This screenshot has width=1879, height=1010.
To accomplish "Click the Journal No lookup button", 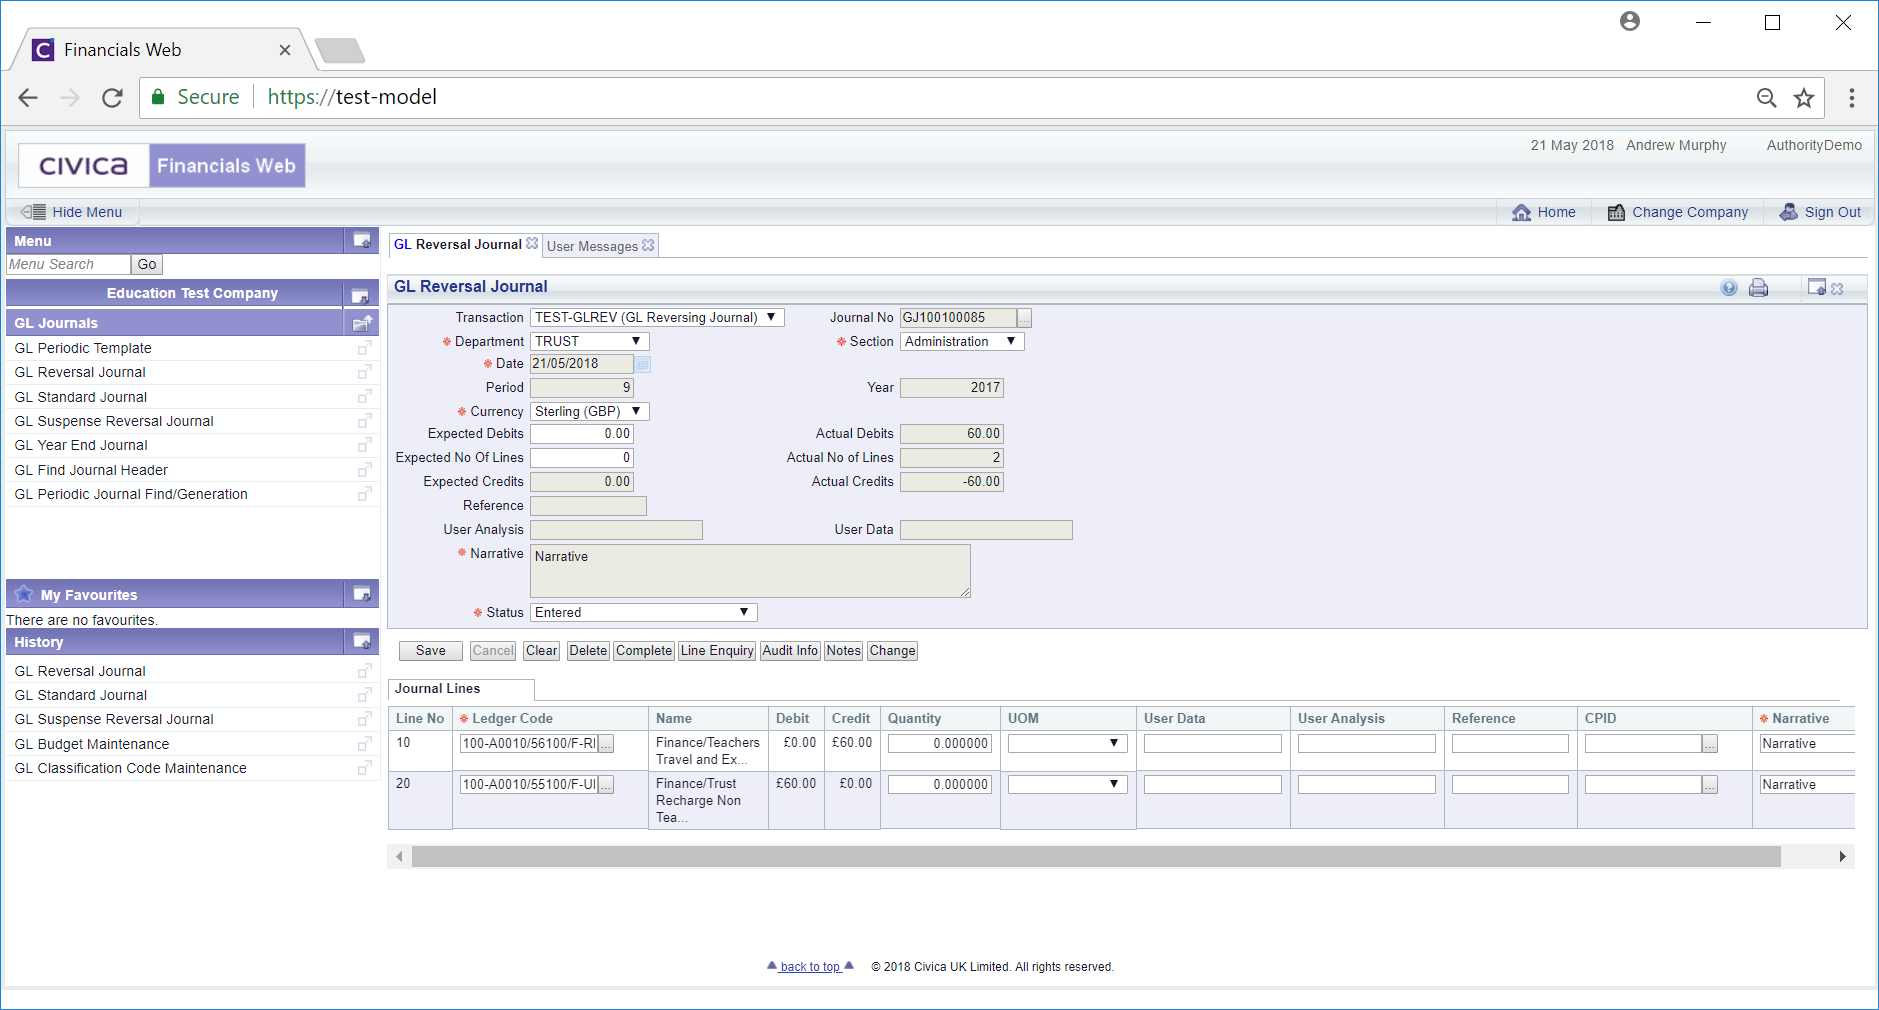I will (x=1024, y=318).
